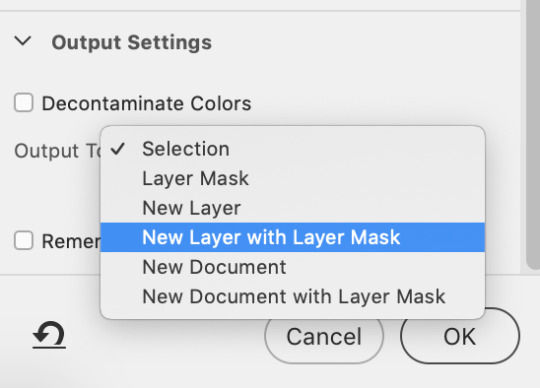Click the Output Settings section heading
Viewport: 540px width, 388px height.
click(132, 43)
